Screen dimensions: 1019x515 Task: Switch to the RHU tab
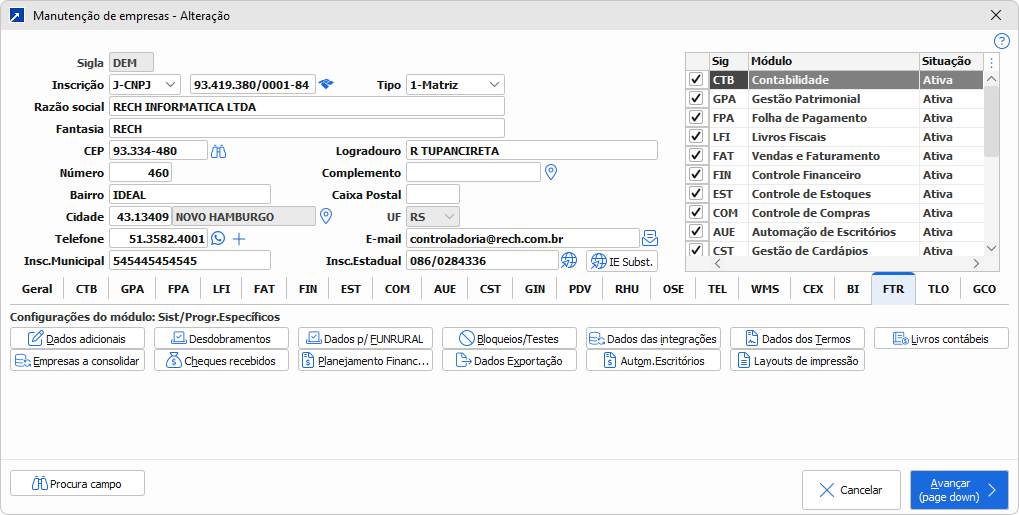[x=627, y=289]
